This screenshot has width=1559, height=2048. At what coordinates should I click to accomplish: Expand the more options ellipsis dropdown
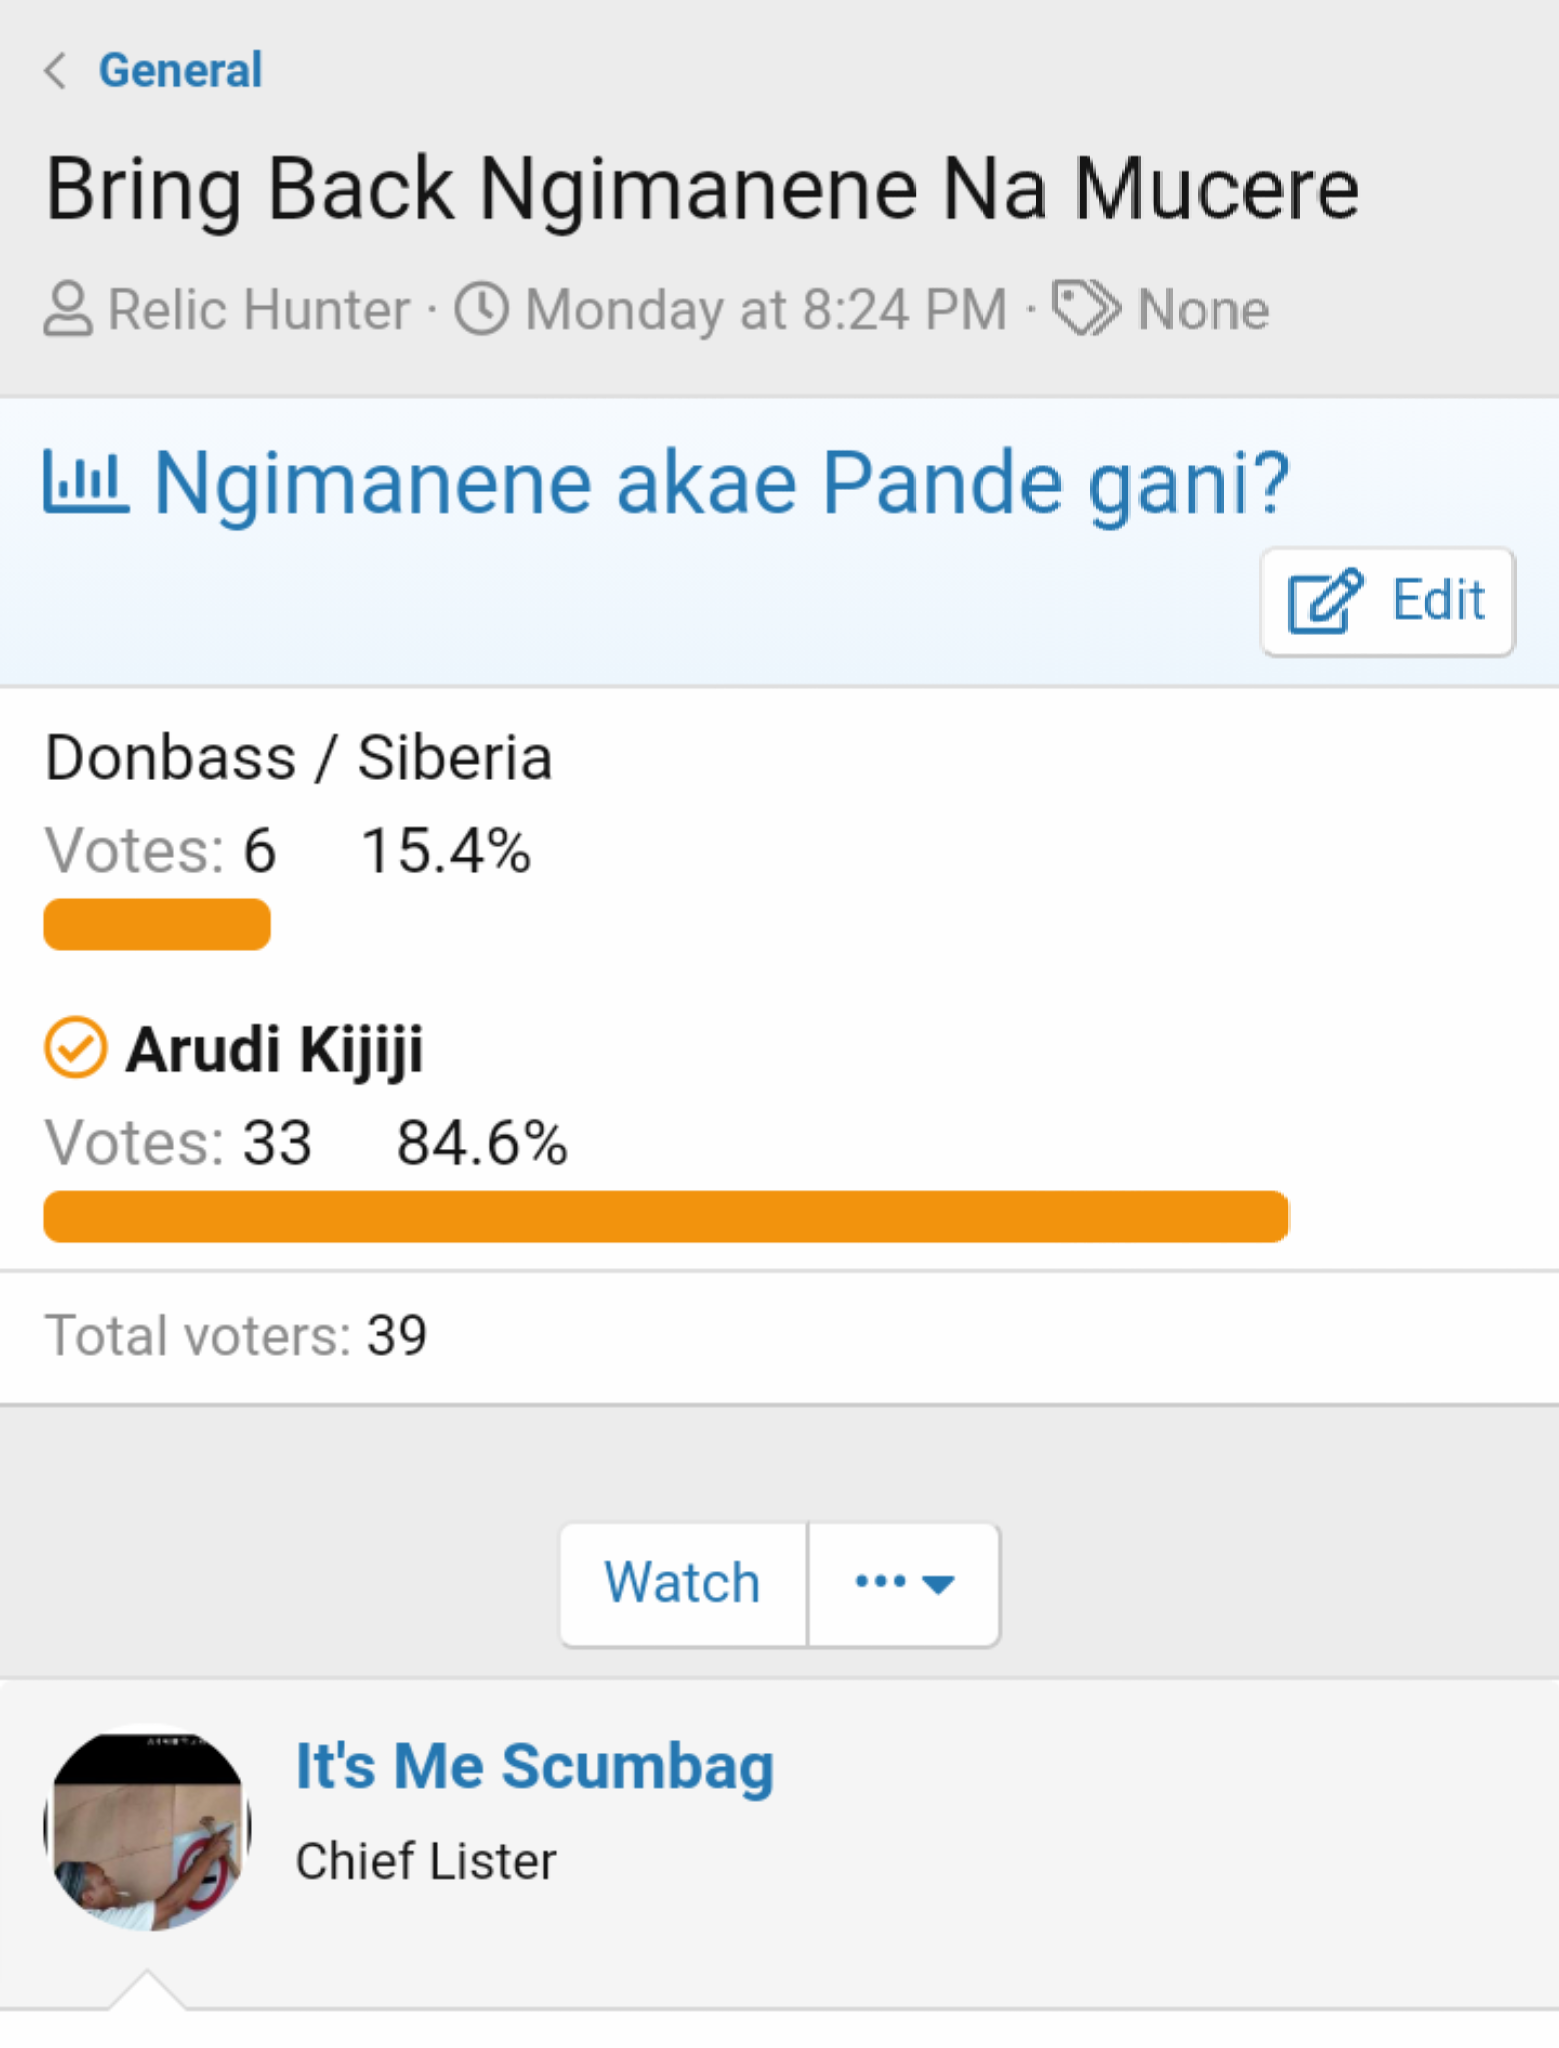[x=904, y=1584]
